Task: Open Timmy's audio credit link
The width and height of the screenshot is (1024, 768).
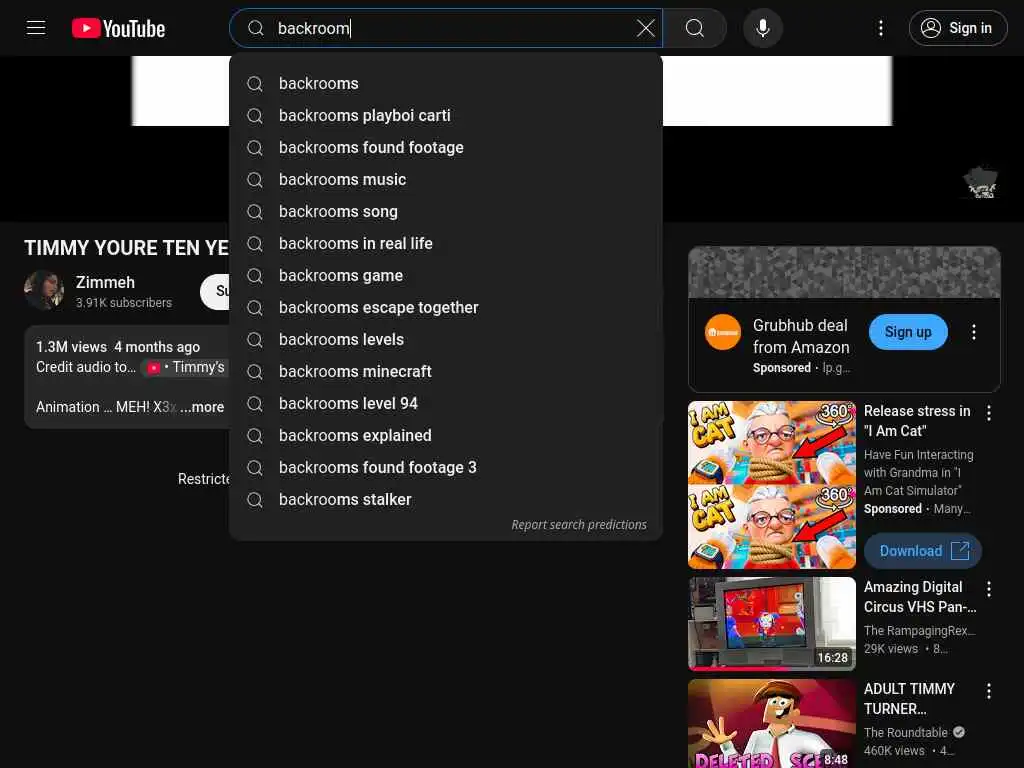Action: pos(187,367)
